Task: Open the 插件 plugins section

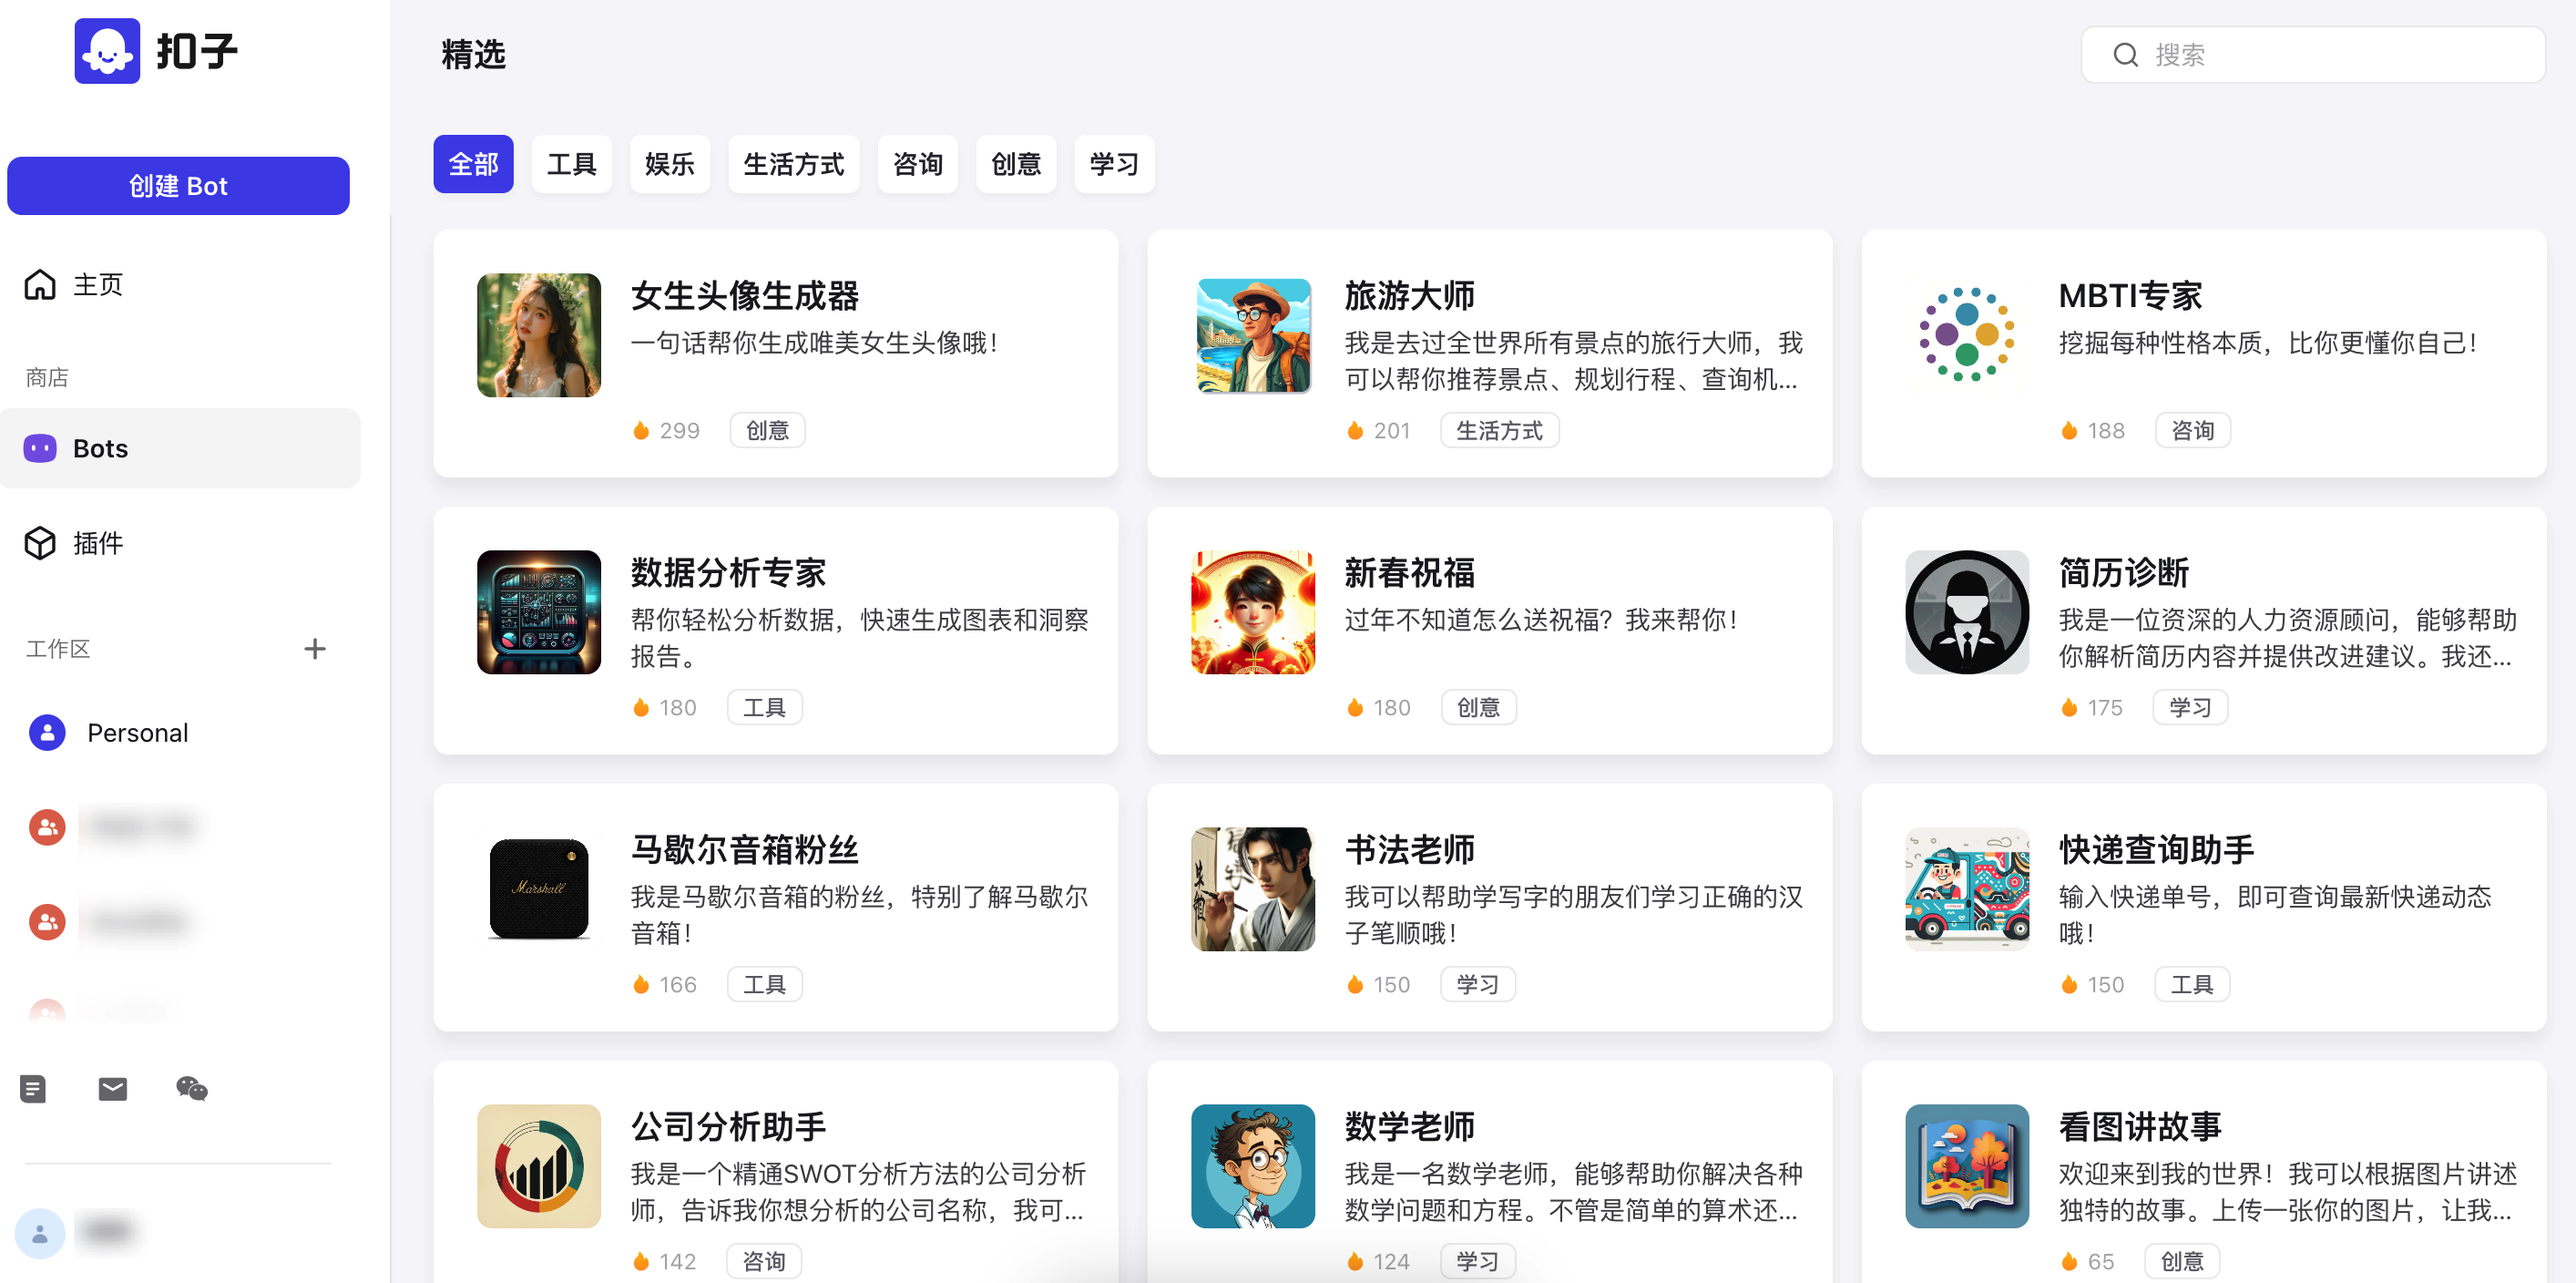Action: point(74,543)
